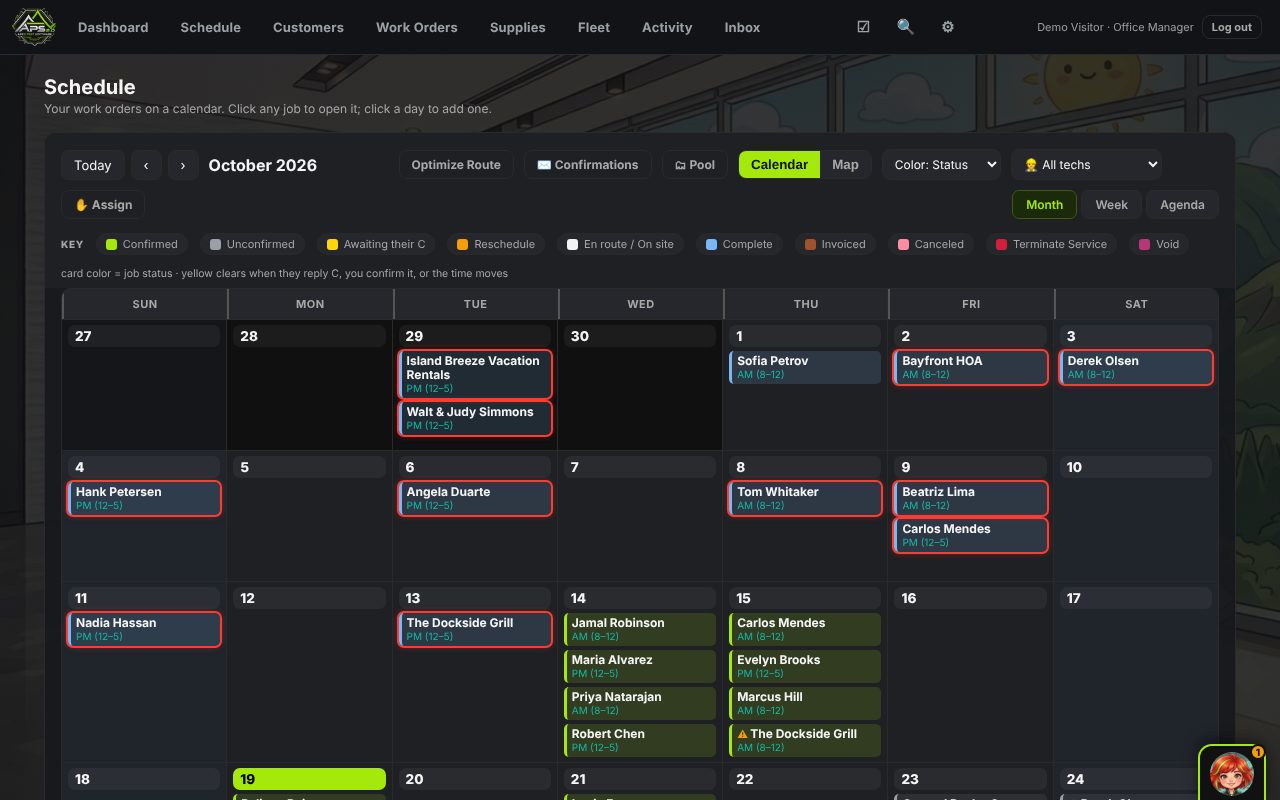Open search with the magnifier icon

click(905, 27)
